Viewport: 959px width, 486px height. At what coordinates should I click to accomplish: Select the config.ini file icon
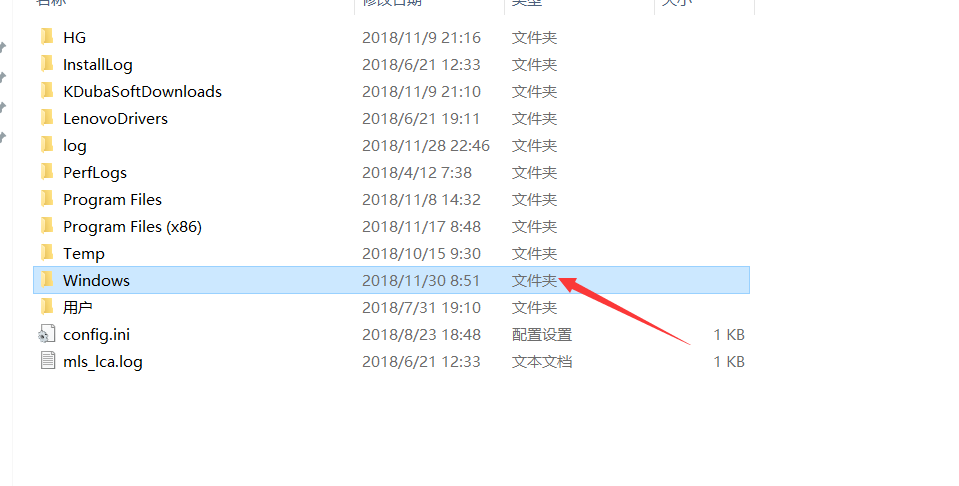[x=47, y=334]
